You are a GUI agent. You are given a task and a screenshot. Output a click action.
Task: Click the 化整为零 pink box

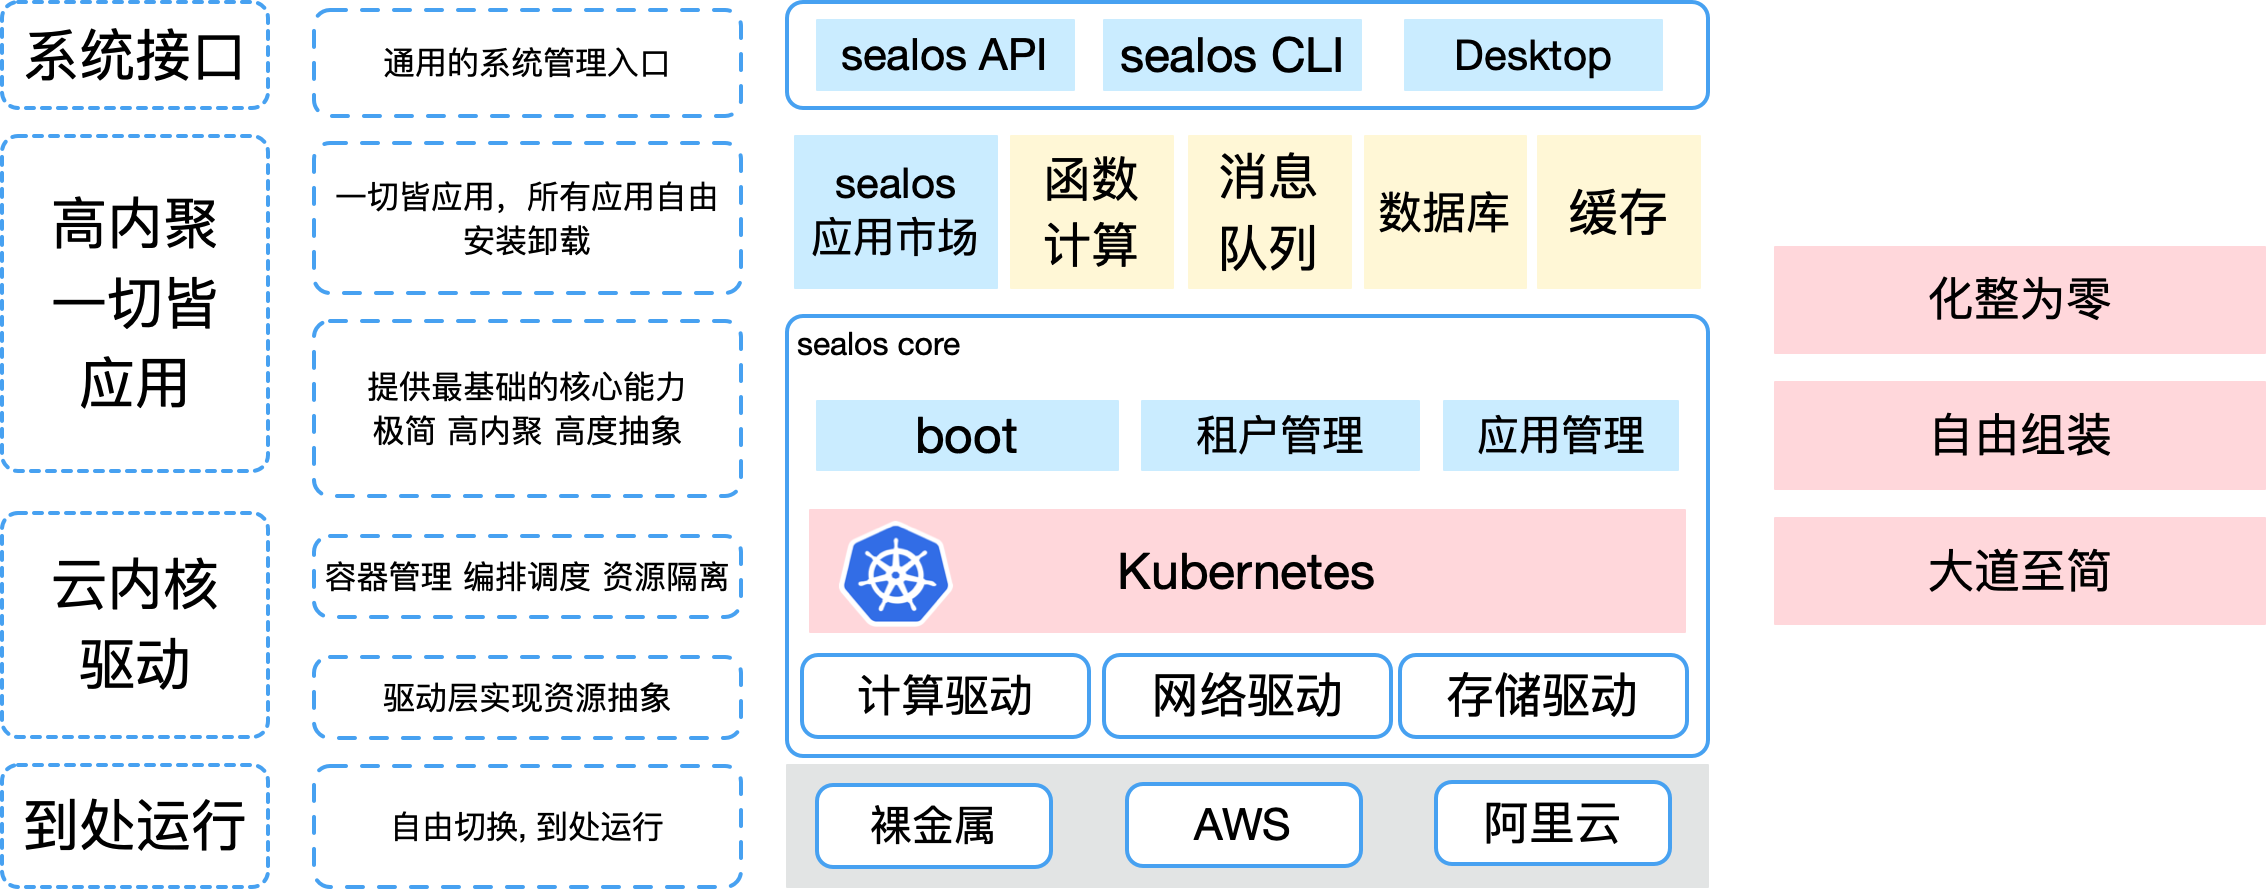point(2020,299)
